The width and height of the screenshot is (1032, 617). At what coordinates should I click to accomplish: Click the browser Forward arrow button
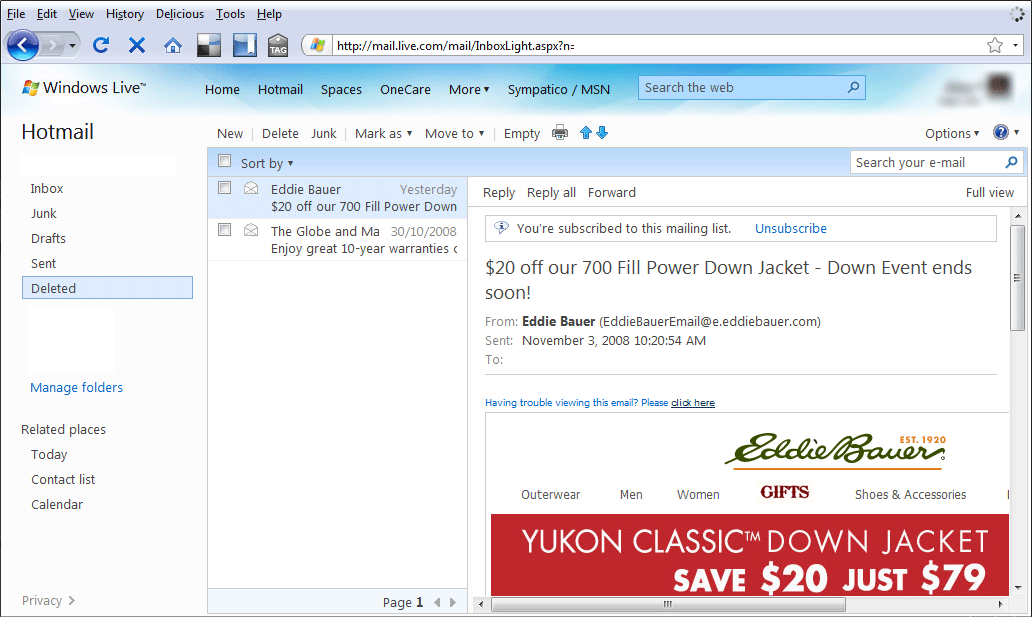52,45
